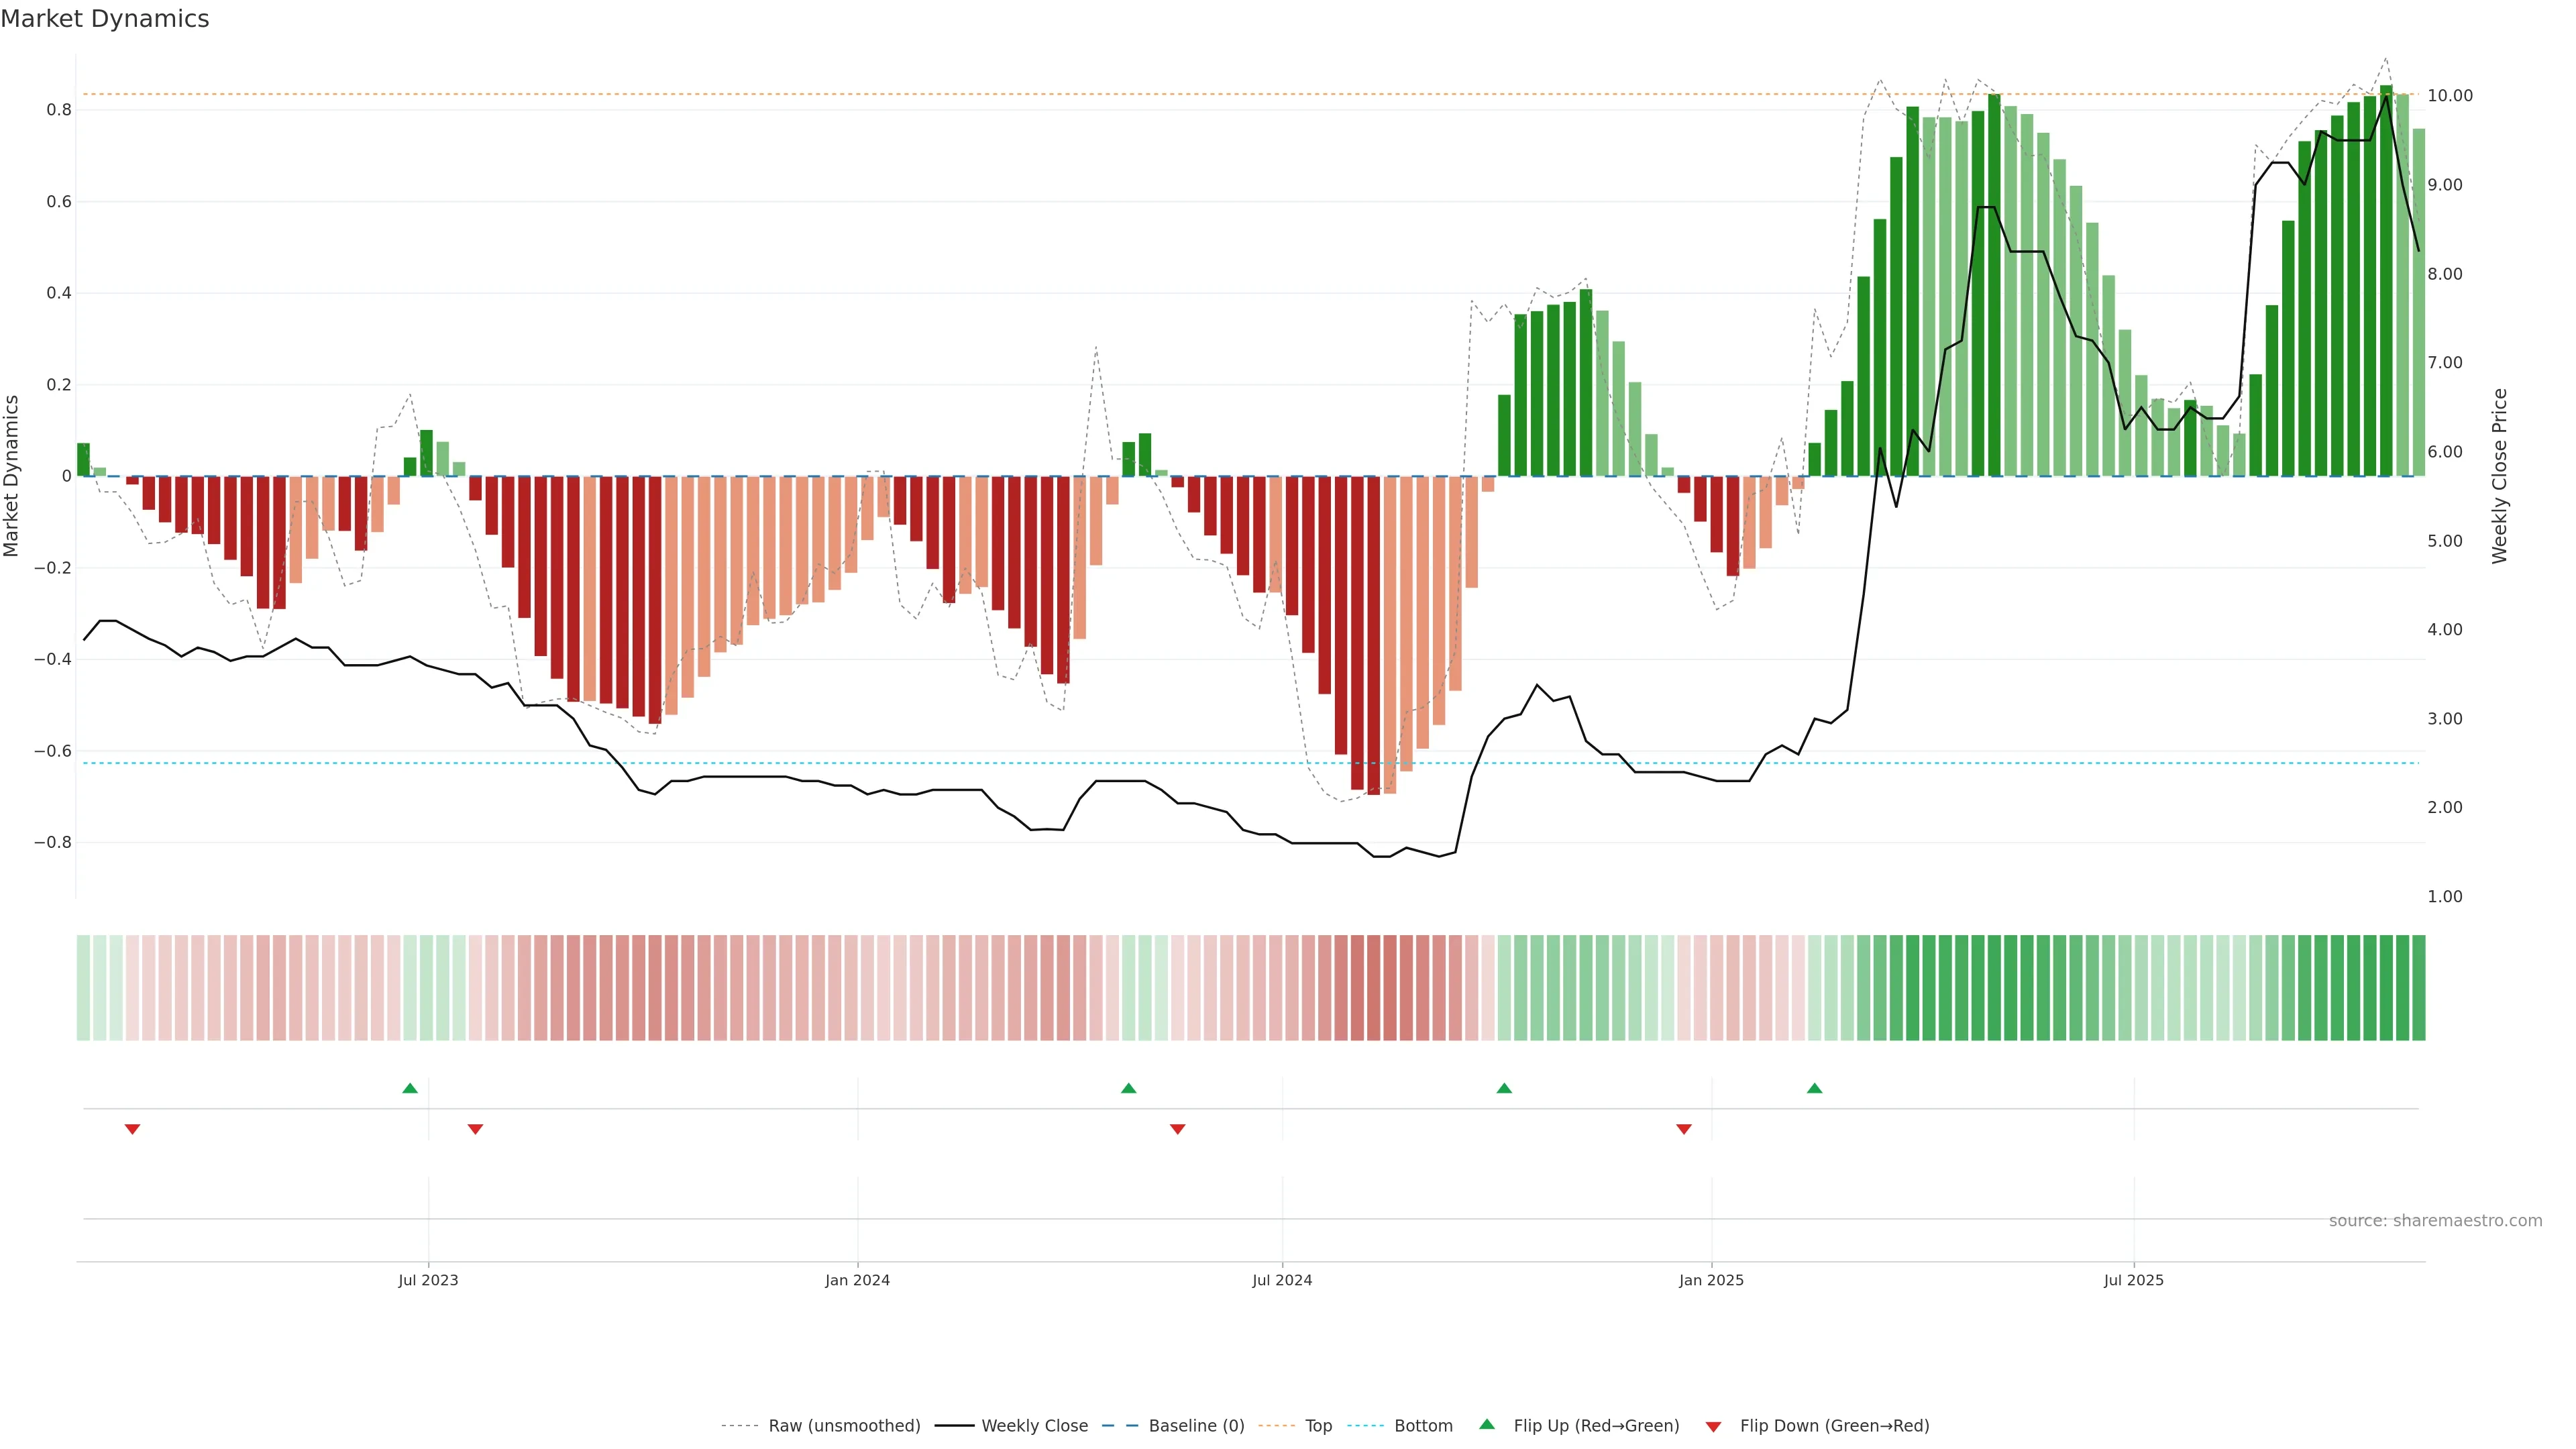Click the flip-down marker just before Jan 2025
The image size is (2576, 1449).
pyautogui.click(x=1684, y=1129)
